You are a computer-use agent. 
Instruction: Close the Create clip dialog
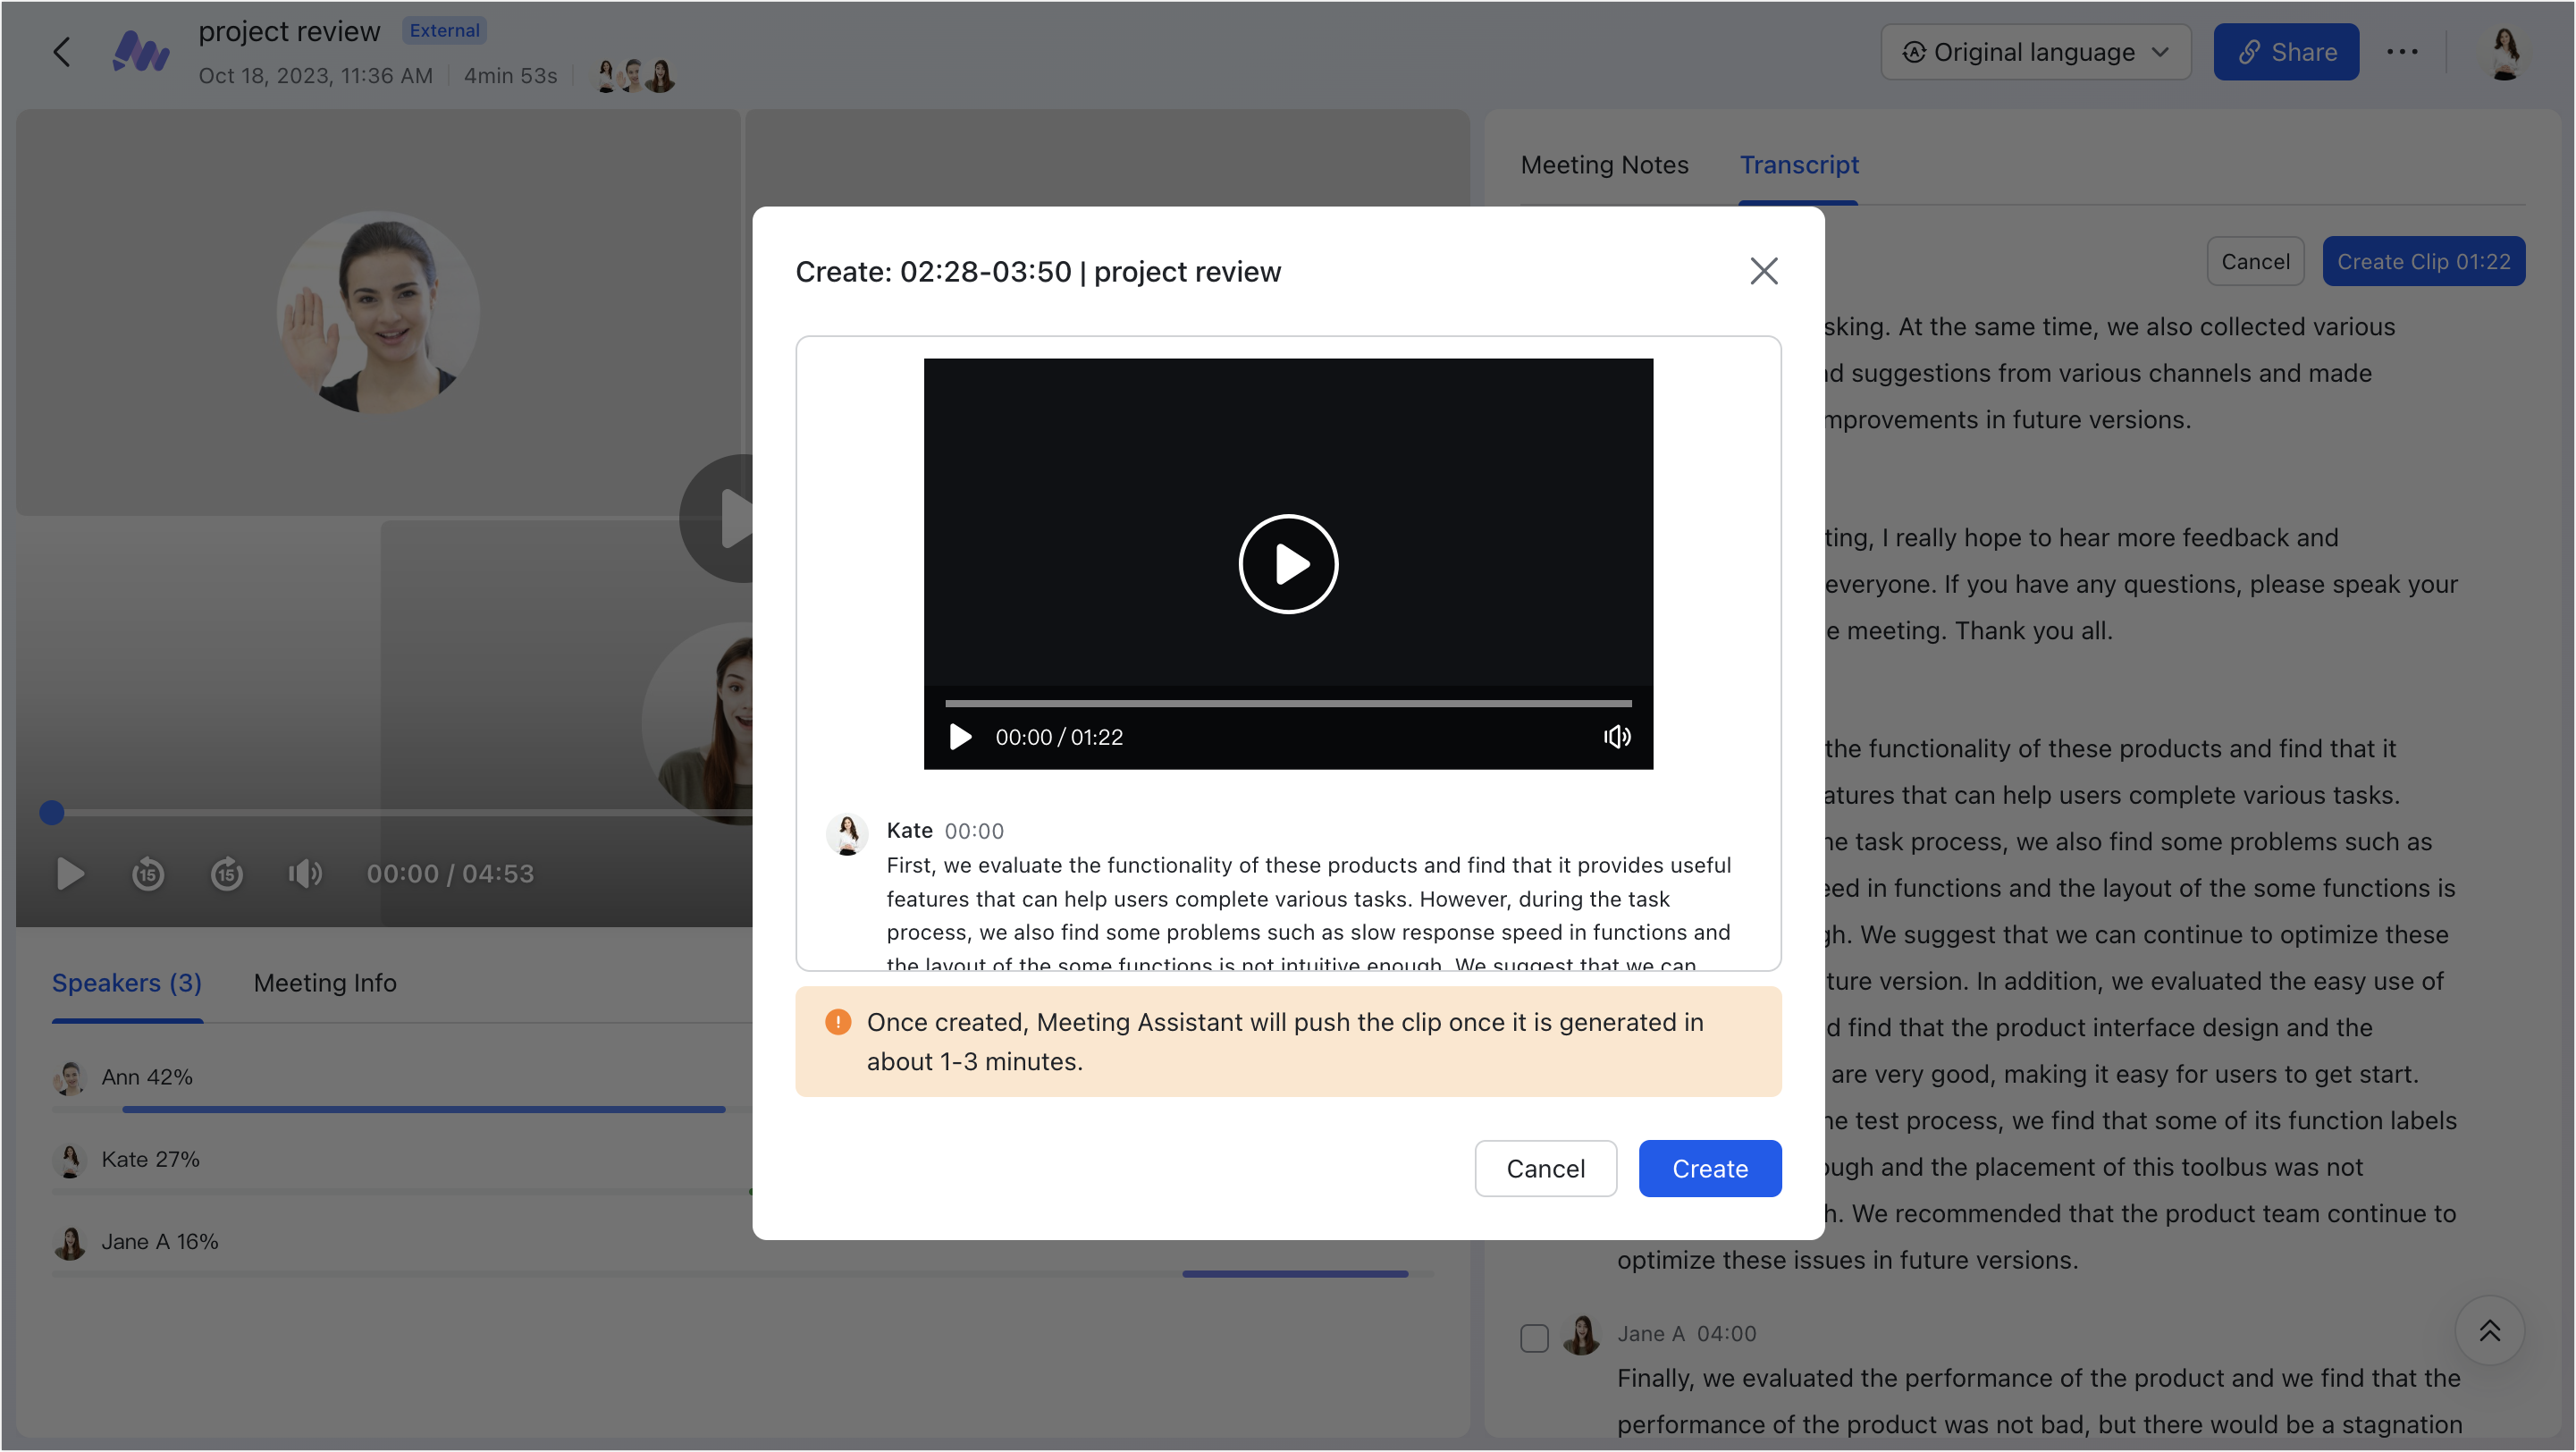click(1764, 271)
